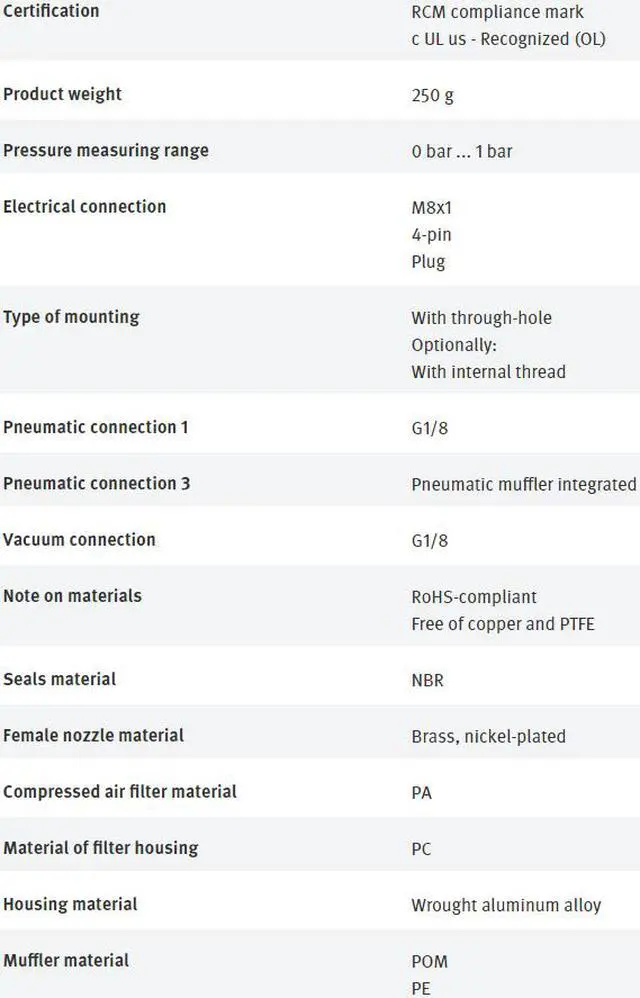Click the Wrought aluminum alloy value
640x998 pixels.
(x=506, y=905)
